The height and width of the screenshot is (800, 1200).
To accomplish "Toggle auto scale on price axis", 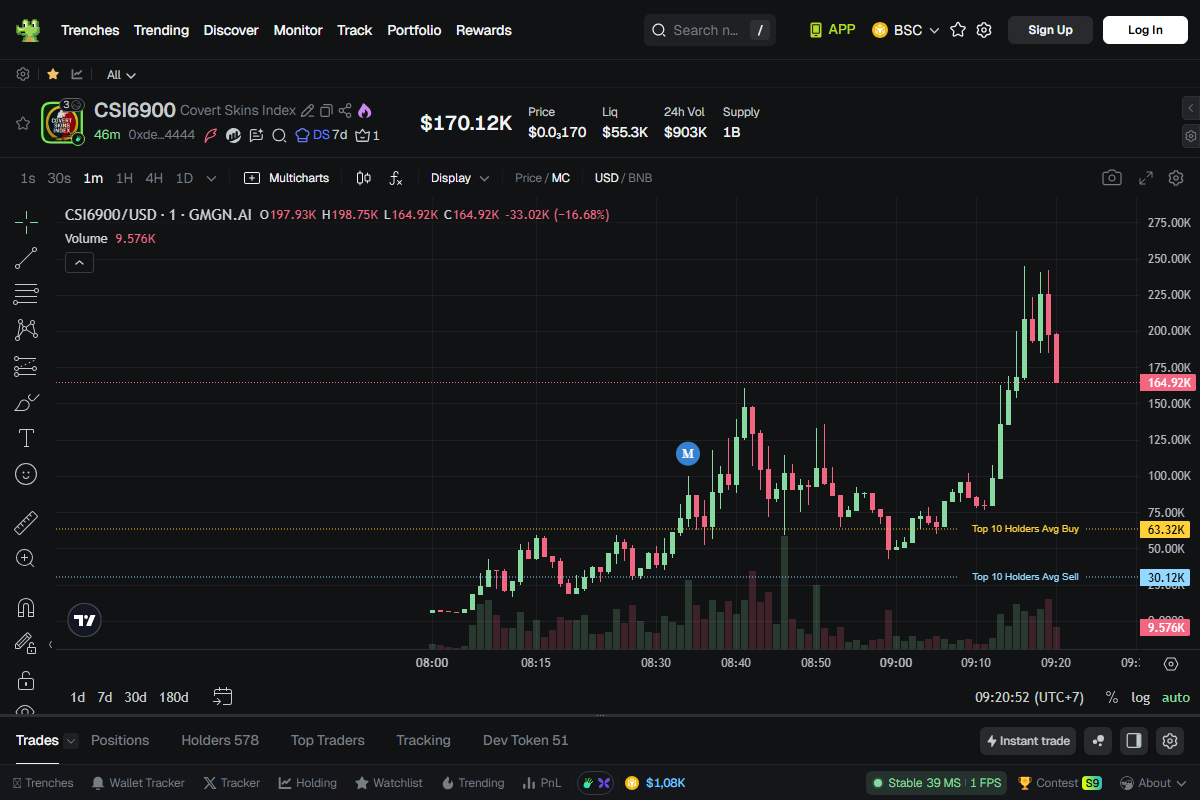I will click(x=1175, y=697).
